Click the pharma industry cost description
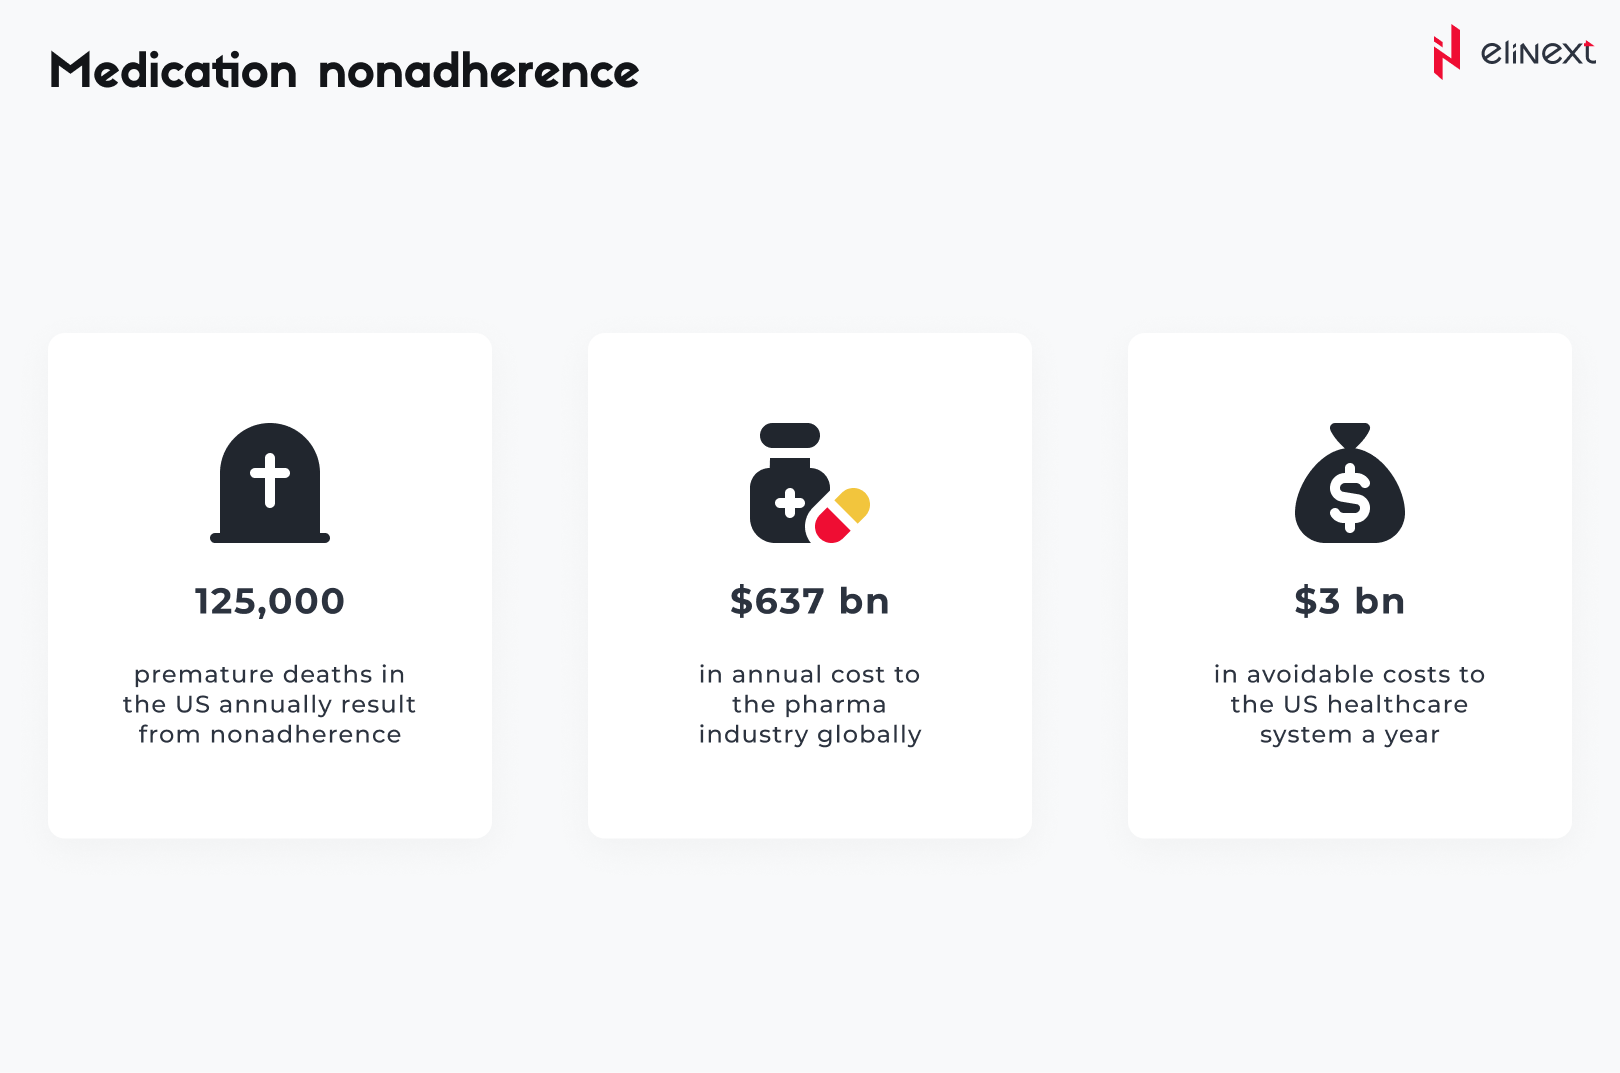1620x1073 pixels. [x=810, y=704]
